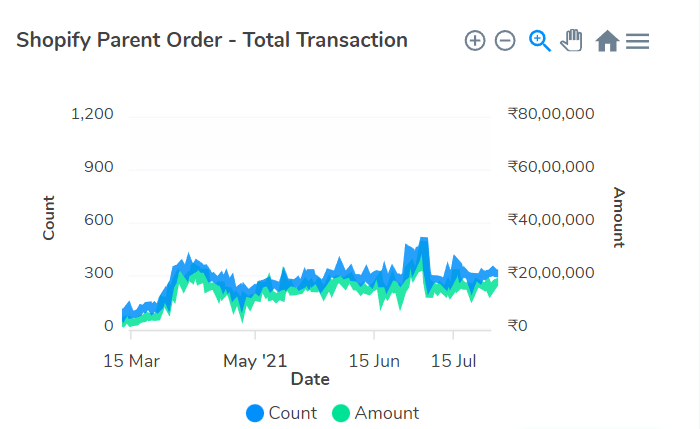The width and height of the screenshot is (700, 429).
Task: Enable the panning hand tool
Action: pos(572,41)
